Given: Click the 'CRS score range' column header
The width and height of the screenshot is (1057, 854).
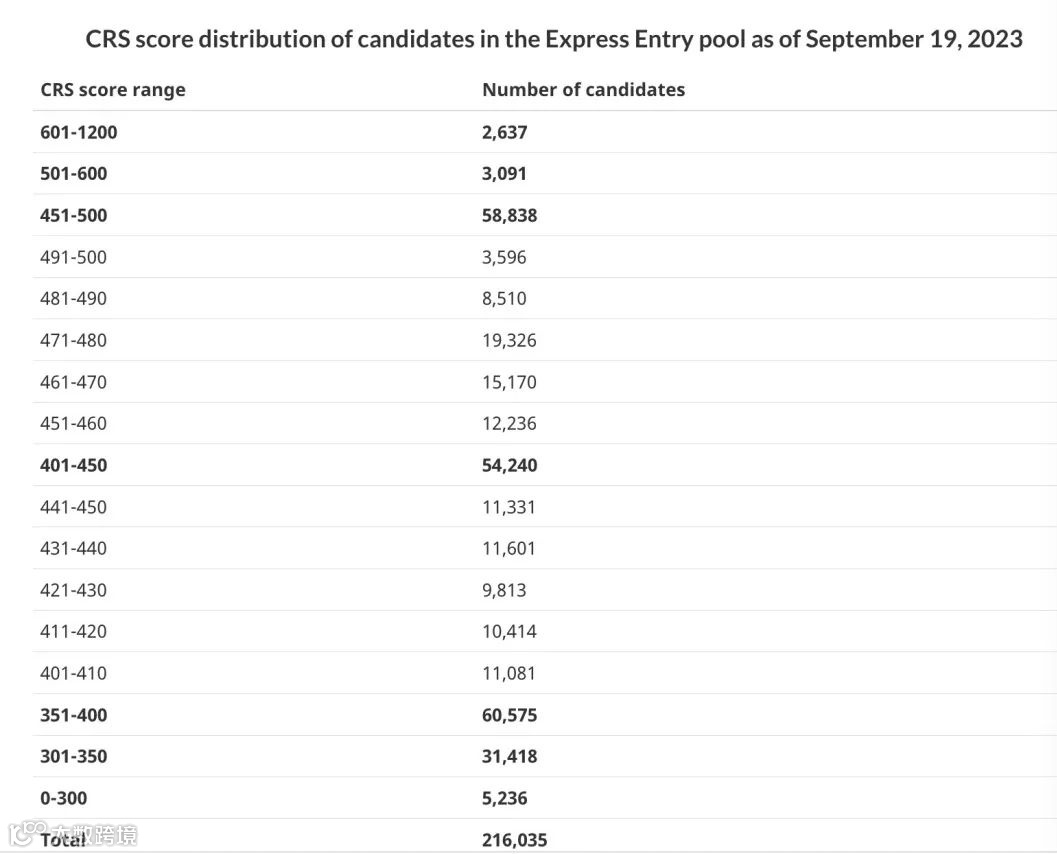Looking at the screenshot, I should coord(113,90).
